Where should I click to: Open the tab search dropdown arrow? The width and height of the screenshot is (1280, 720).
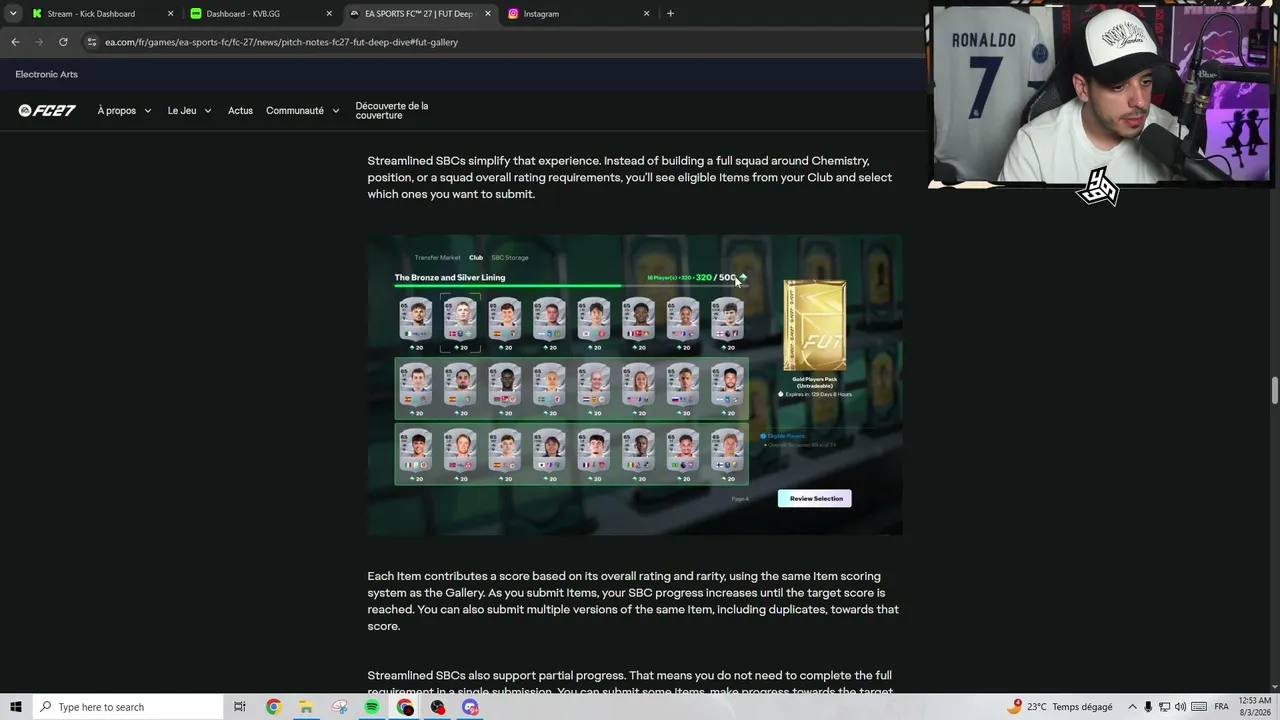tap(13, 14)
